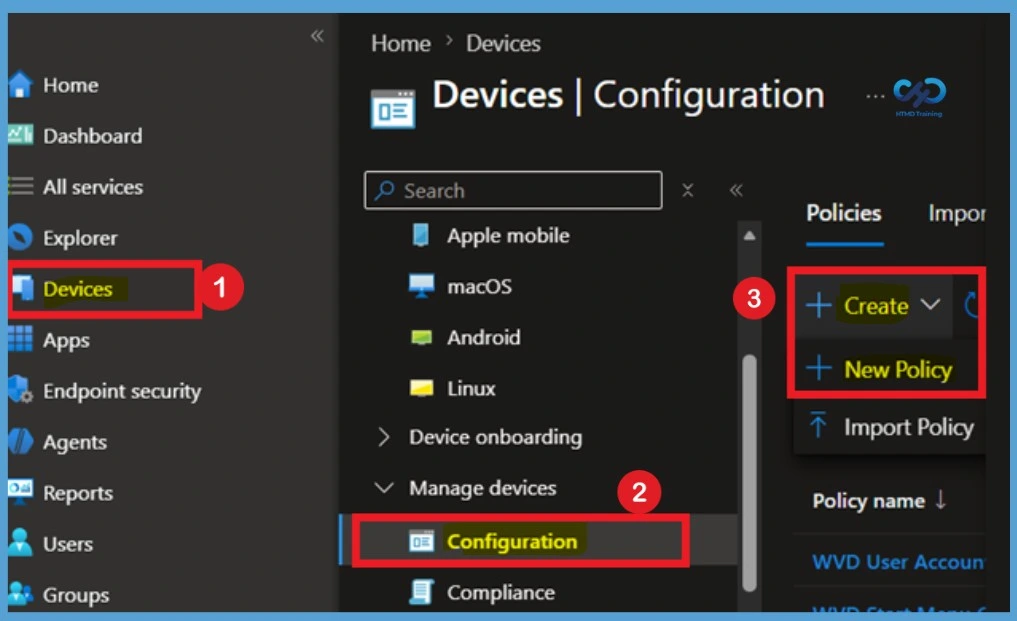Select the Android row text
Screen dimensions: 1017x621
click(x=483, y=337)
